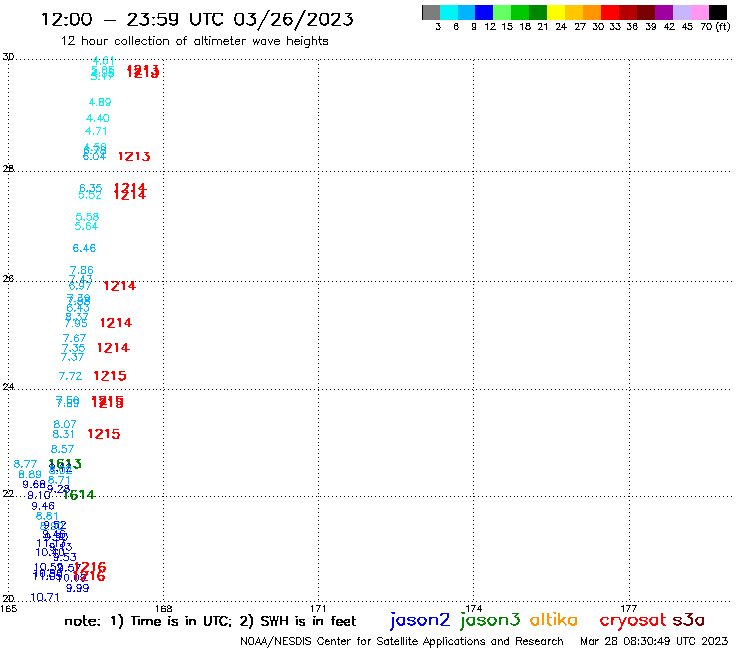
Task: Click the altika satellite legend label
Action: coord(554,620)
